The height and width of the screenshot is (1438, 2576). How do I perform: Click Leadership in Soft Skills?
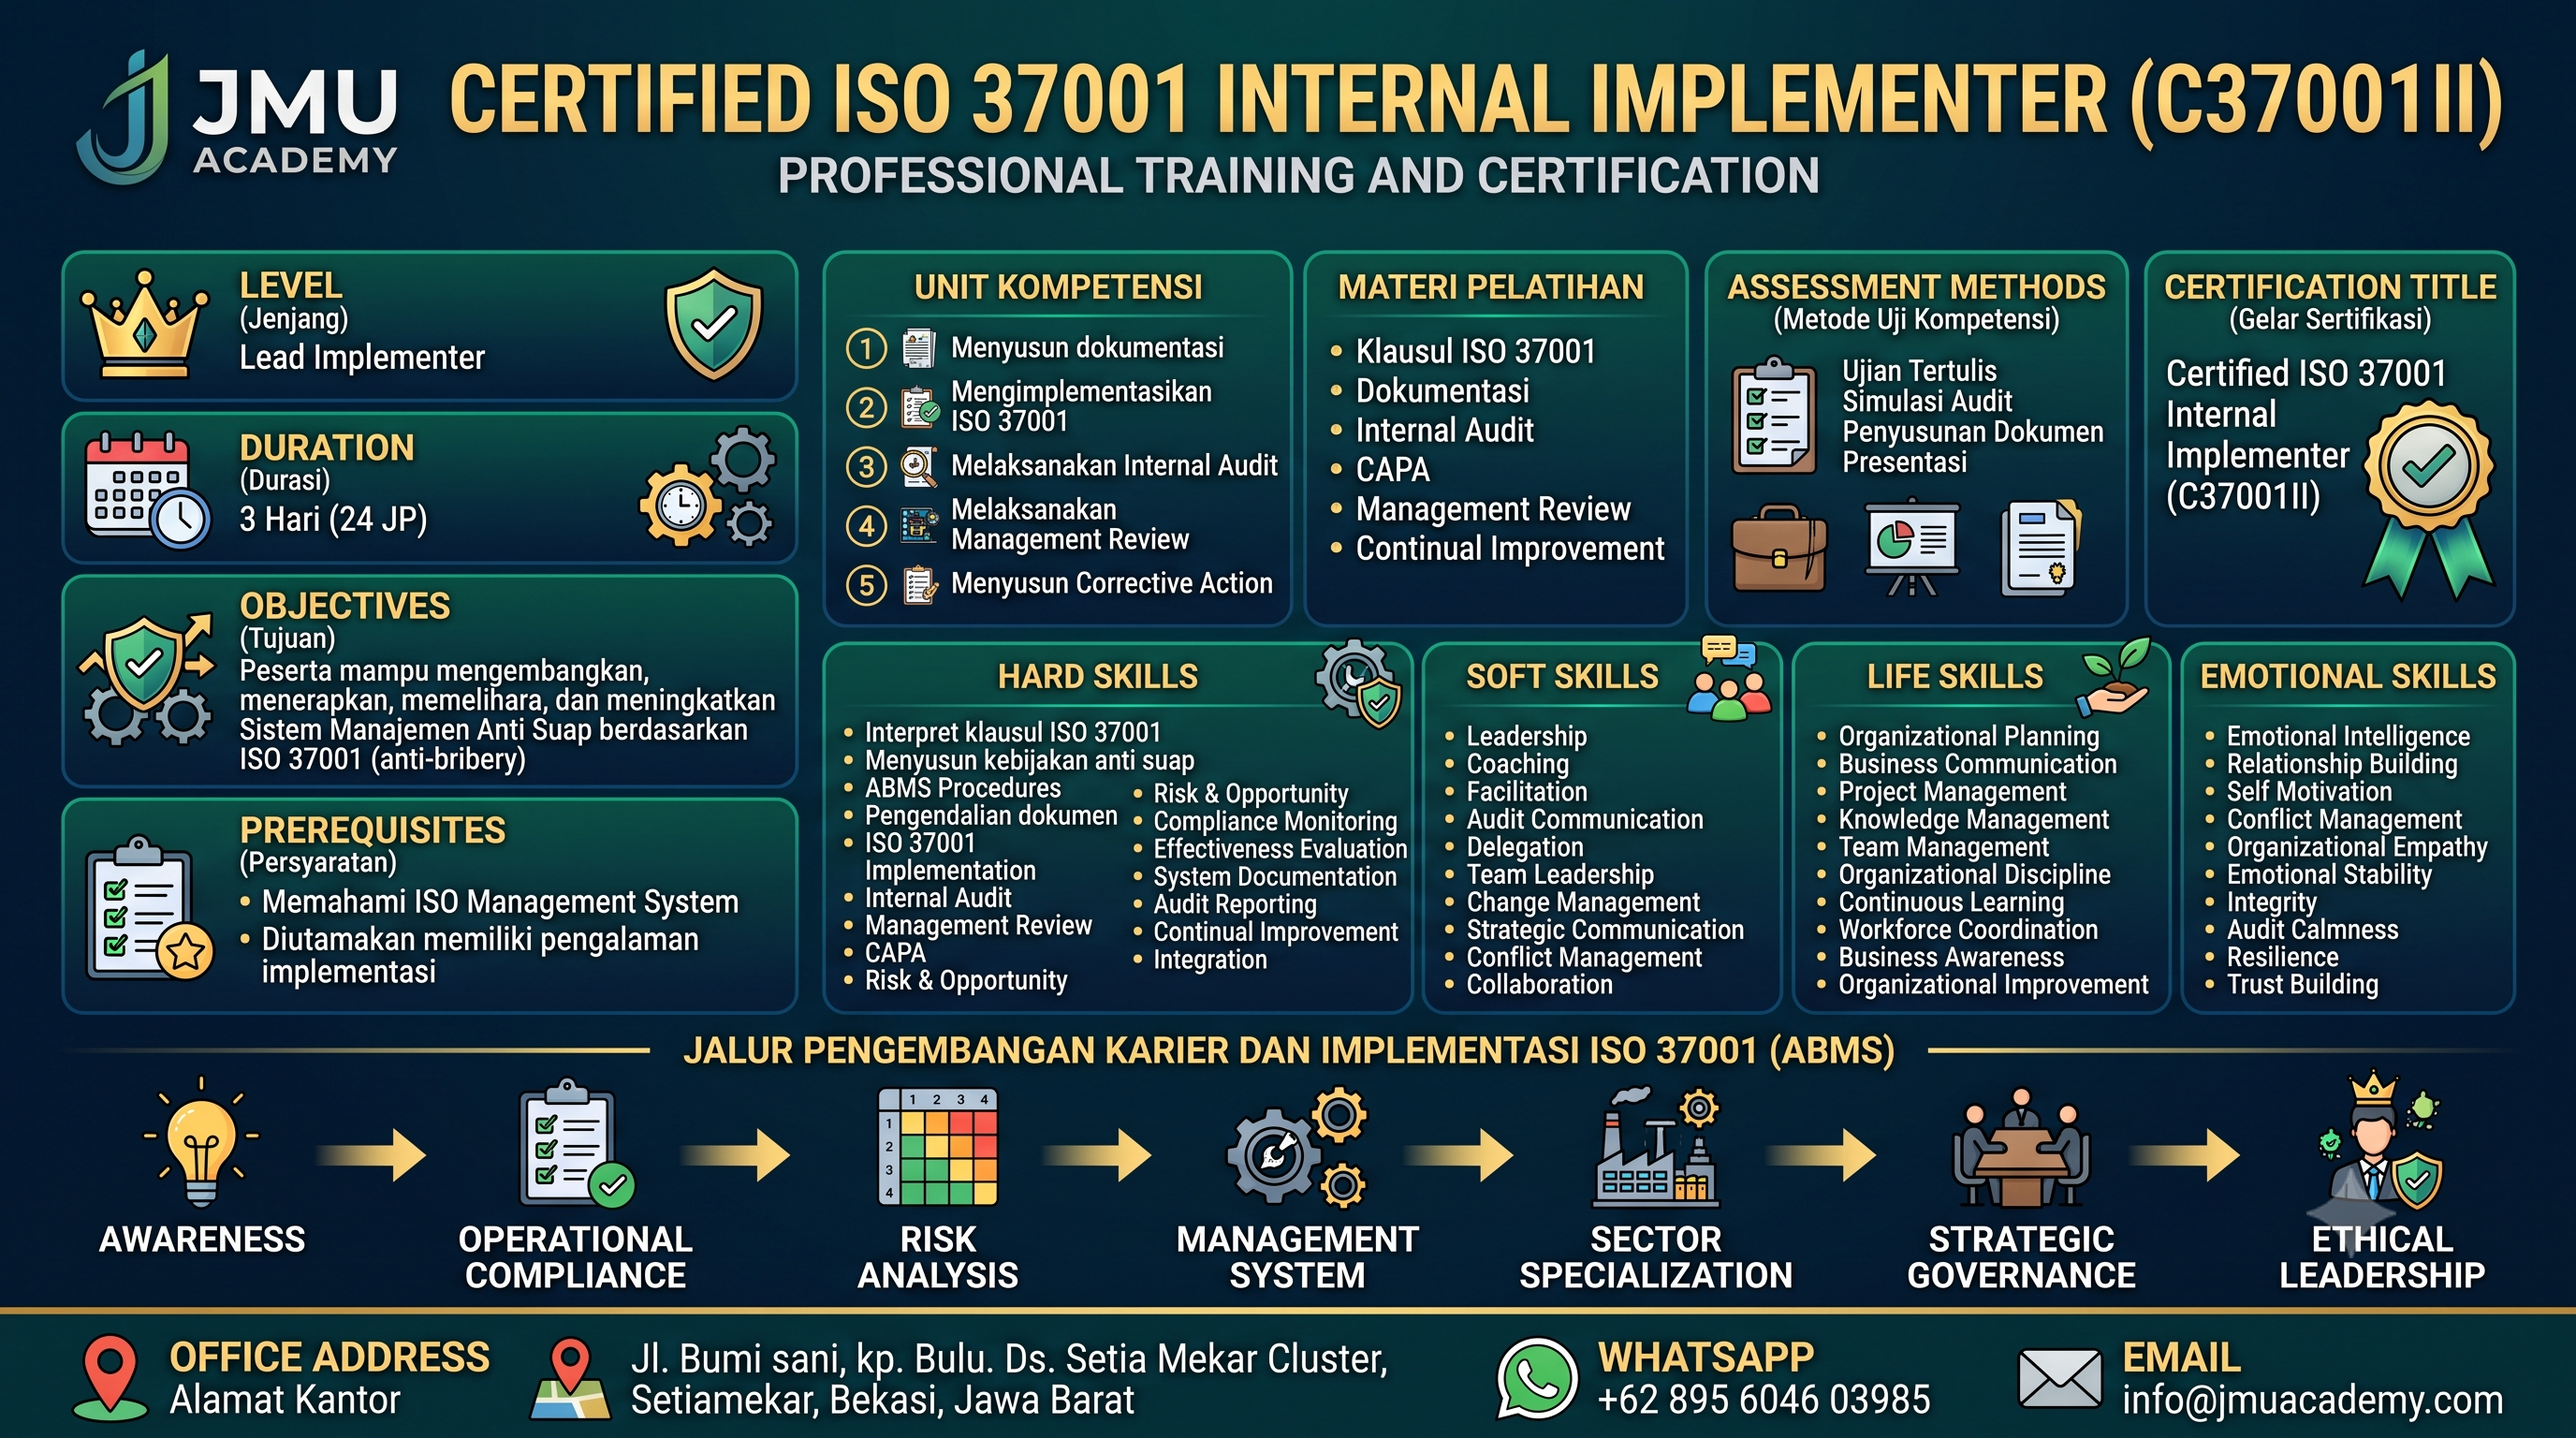click(x=1526, y=736)
